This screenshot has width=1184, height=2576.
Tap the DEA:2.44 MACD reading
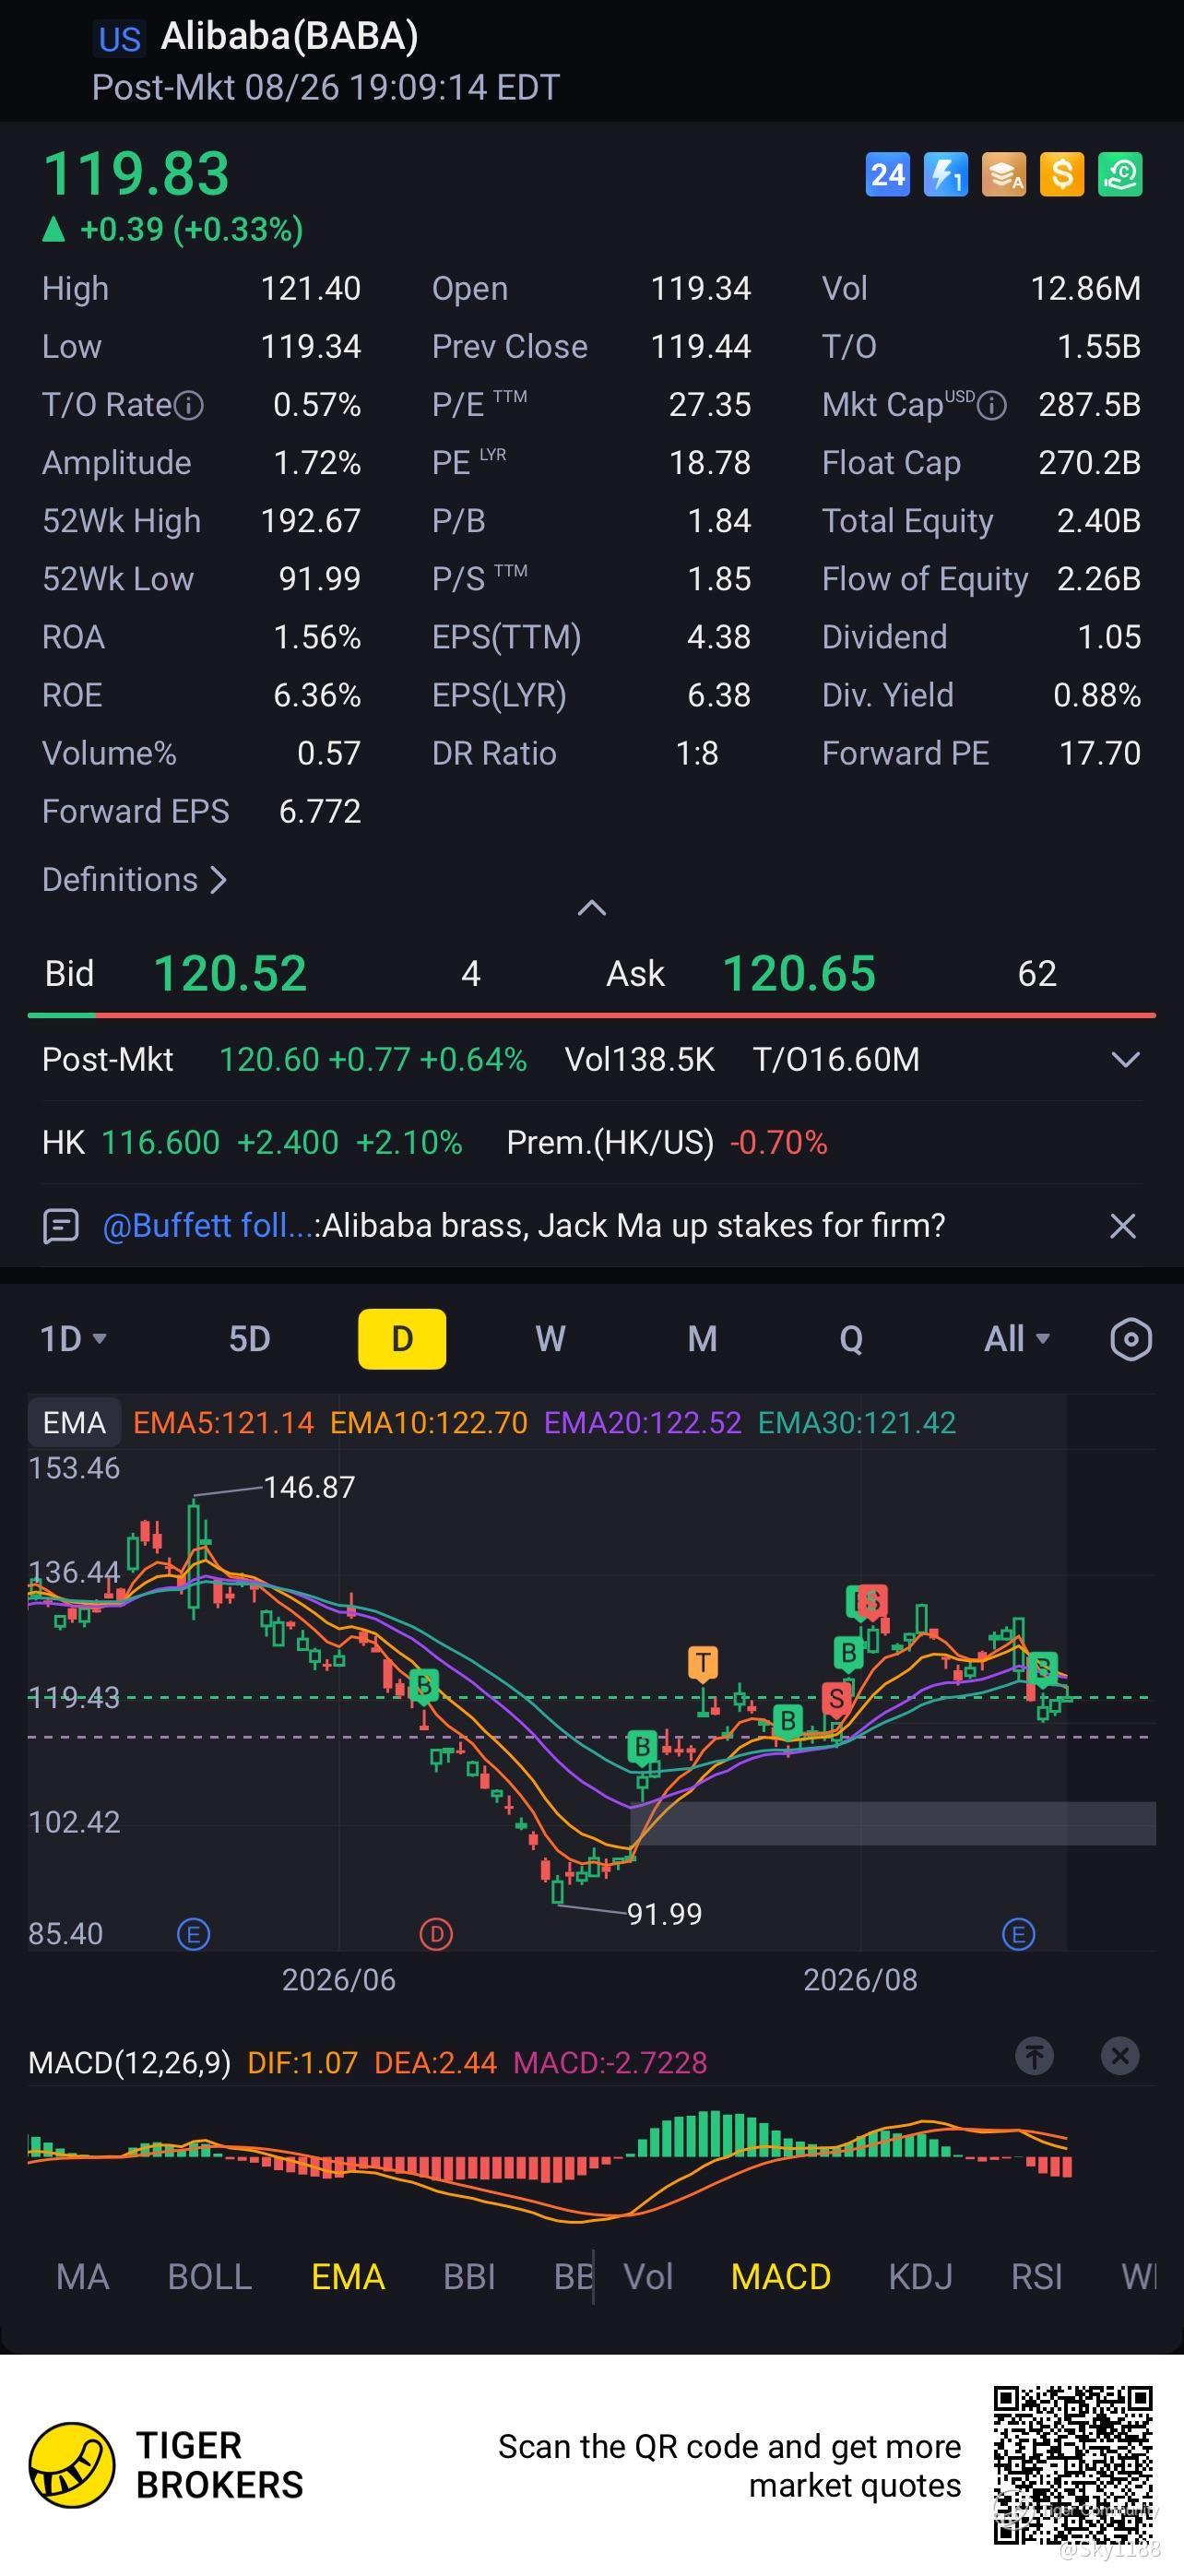coord(435,2062)
